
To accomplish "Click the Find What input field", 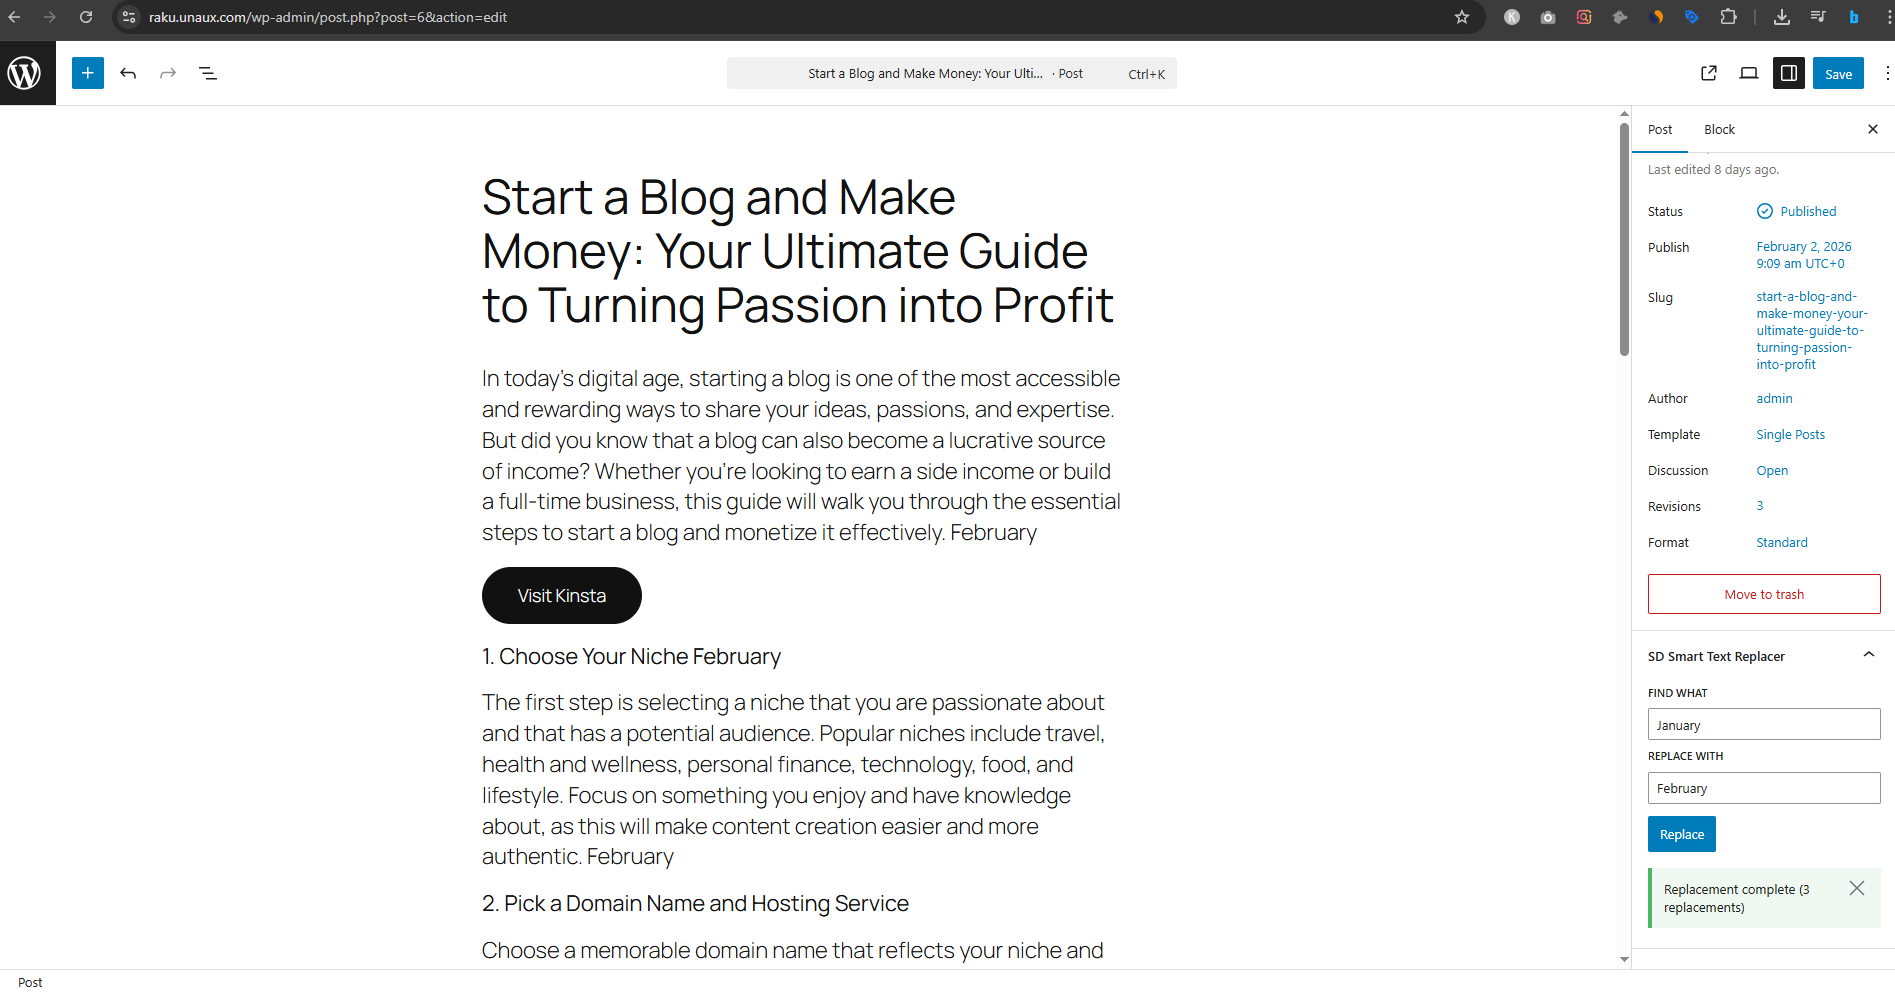I will 1764,725.
